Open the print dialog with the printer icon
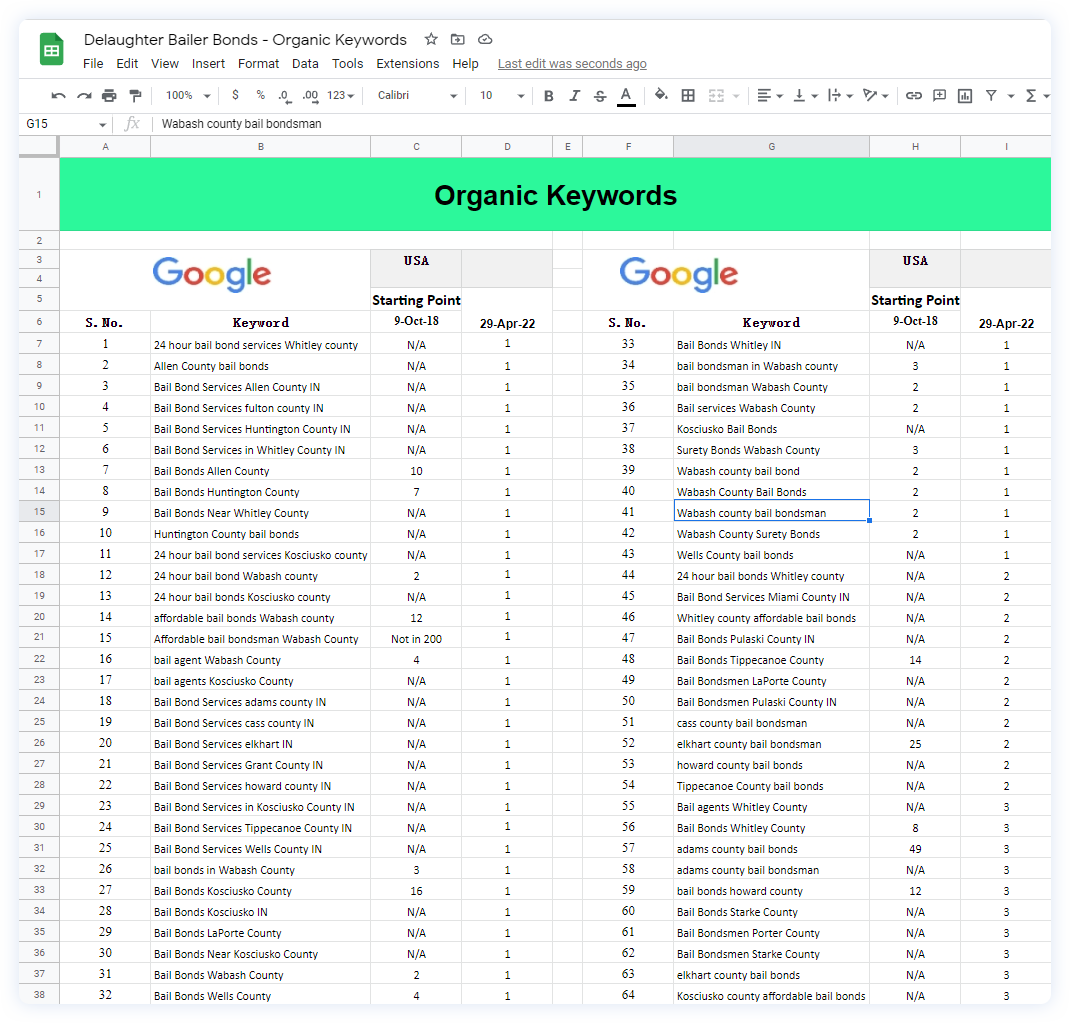This screenshot has width=1070, height=1023. point(109,95)
